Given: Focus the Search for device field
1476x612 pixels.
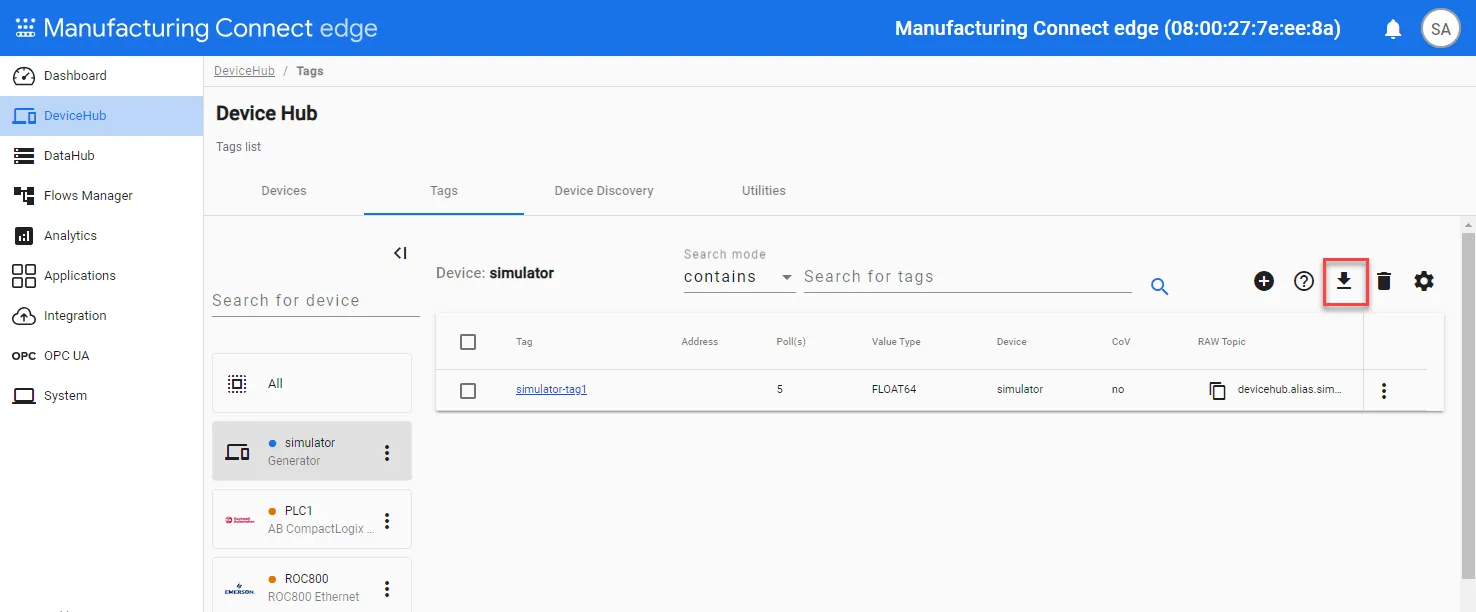Looking at the screenshot, I should tap(316, 300).
